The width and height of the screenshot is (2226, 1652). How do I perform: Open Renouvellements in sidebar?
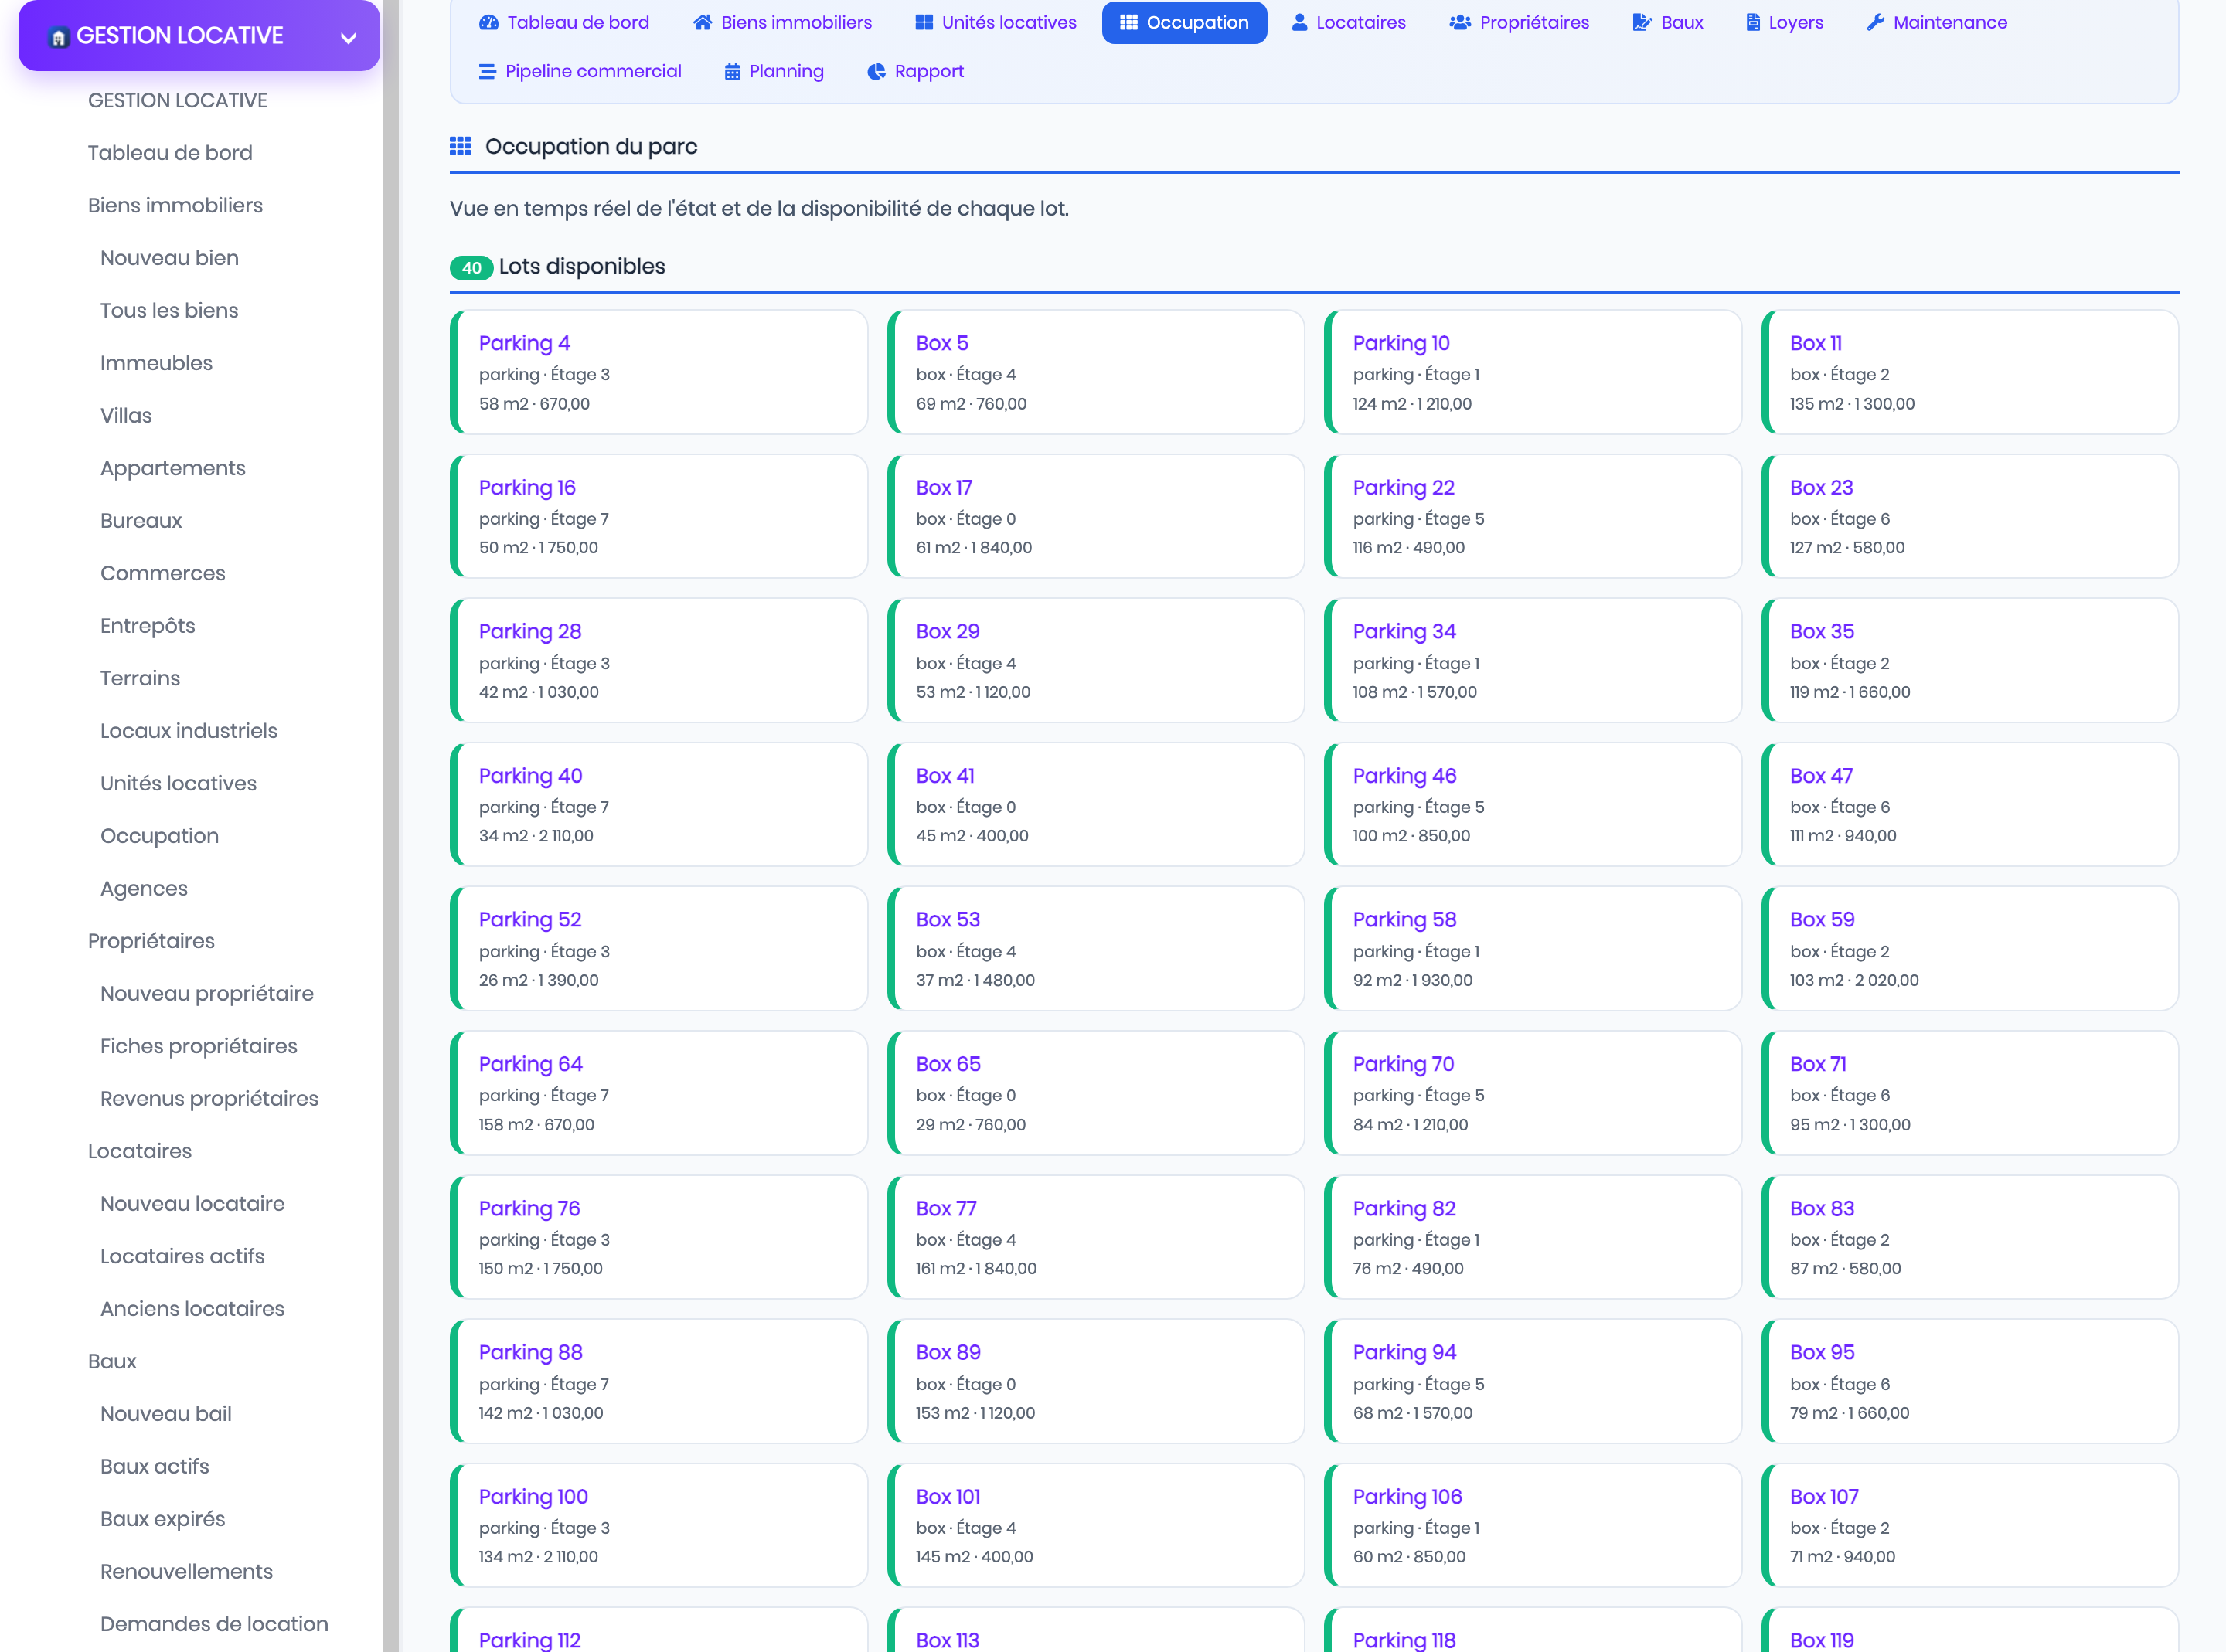pyautogui.click(x=187, y=1571)
